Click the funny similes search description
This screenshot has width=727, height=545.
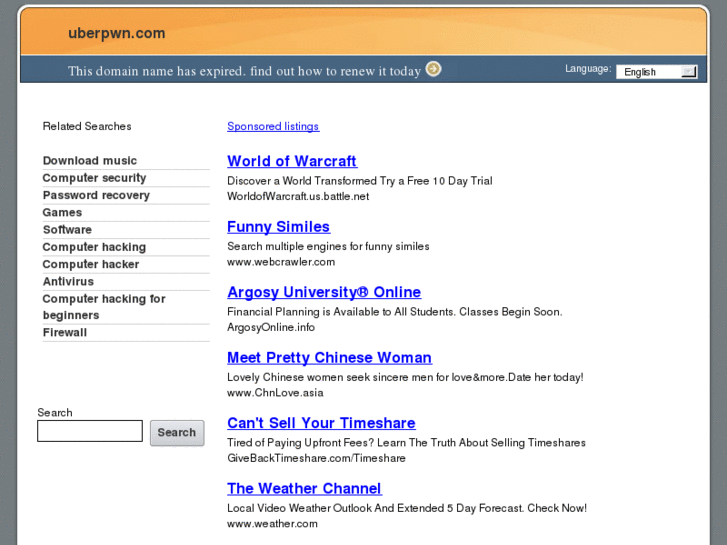click(328, 246)
